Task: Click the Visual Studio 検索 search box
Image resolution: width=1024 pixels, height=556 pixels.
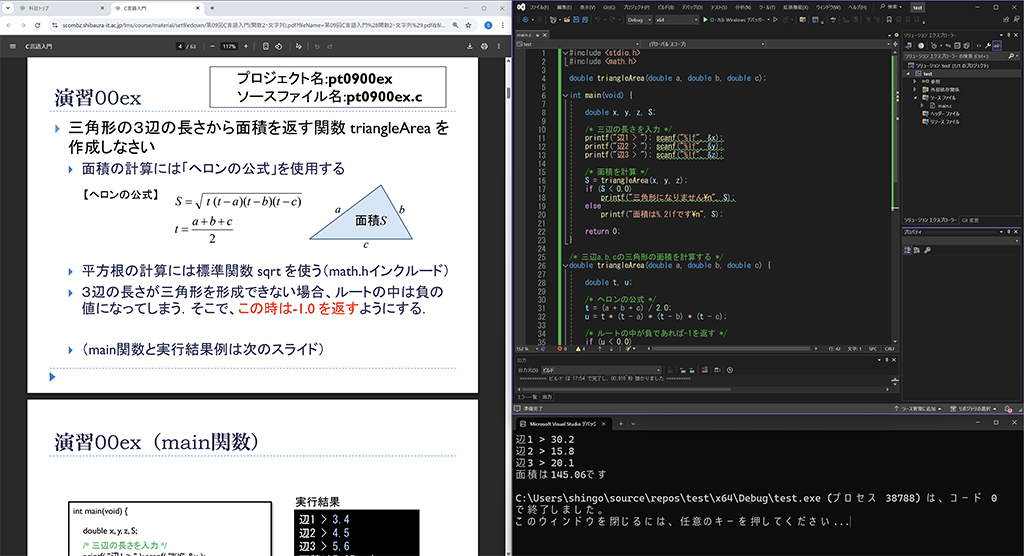Action: (892, 7)
